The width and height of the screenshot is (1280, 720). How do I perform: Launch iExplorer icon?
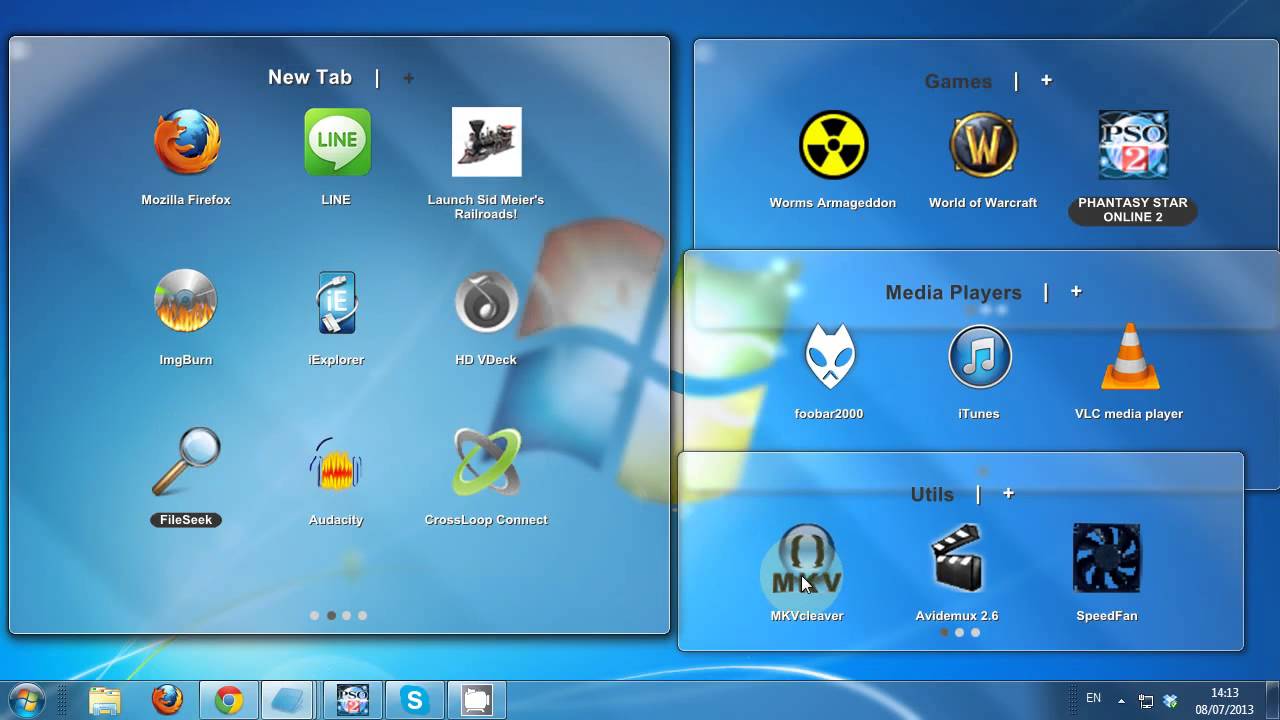tap(336, 302)
